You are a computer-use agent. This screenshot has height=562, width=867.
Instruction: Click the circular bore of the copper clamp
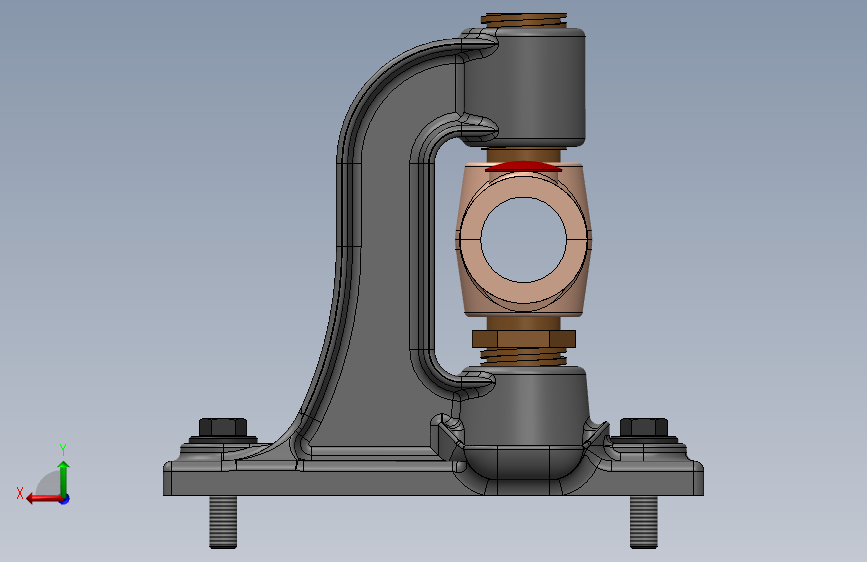[x=524, y=240]
